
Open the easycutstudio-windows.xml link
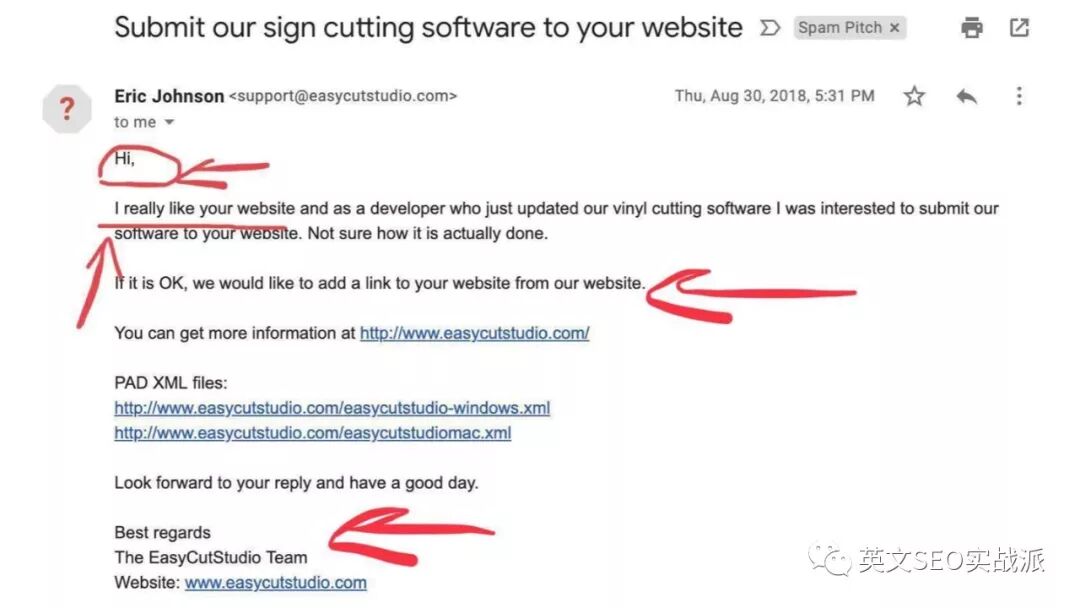[x=332, y=408]
